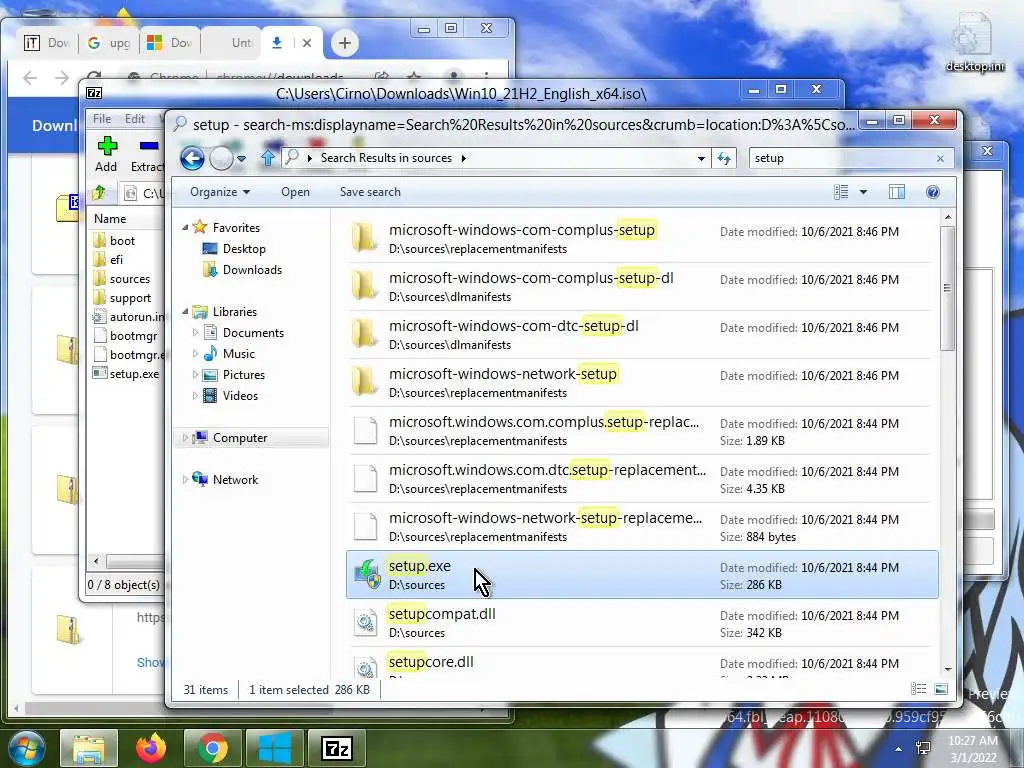Switch to the Unt tab in Chrome
The image size is (1024, 768).
click(x=232, y=43)
